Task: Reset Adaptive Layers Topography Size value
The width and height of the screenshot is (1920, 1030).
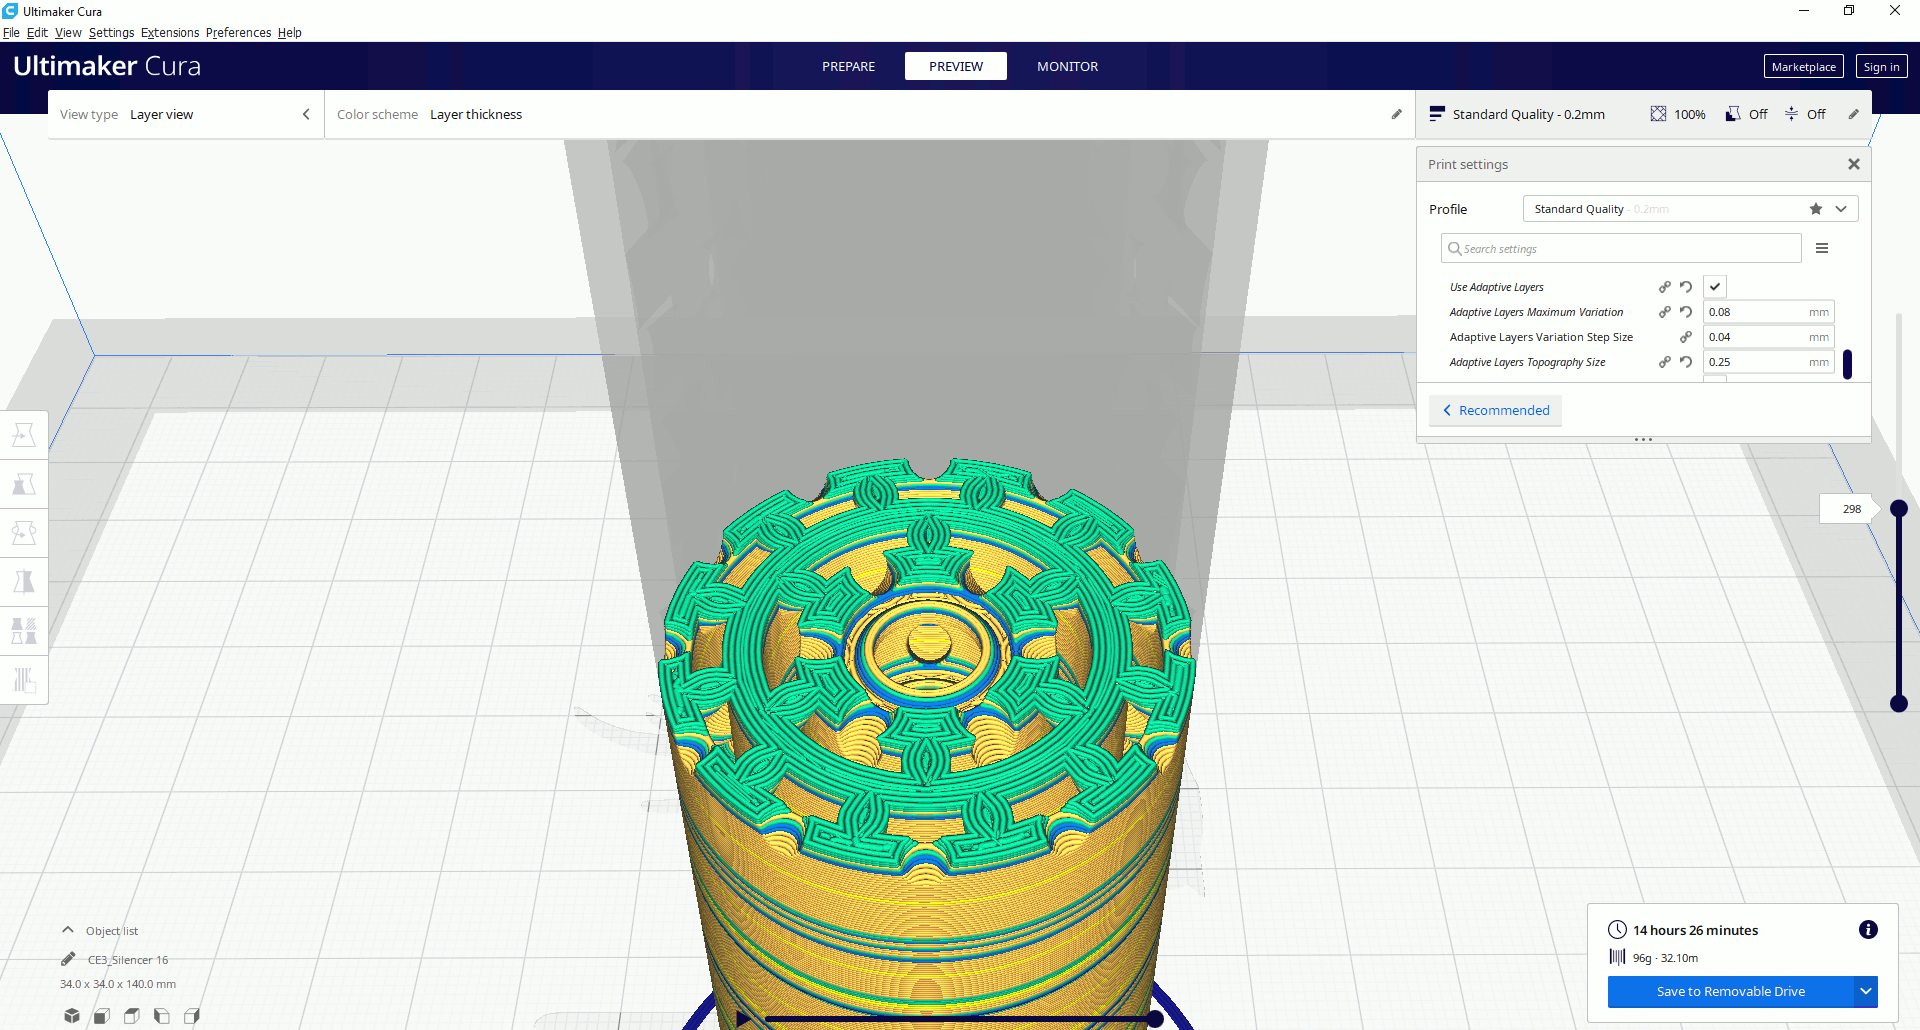Action: (1686, 362)
